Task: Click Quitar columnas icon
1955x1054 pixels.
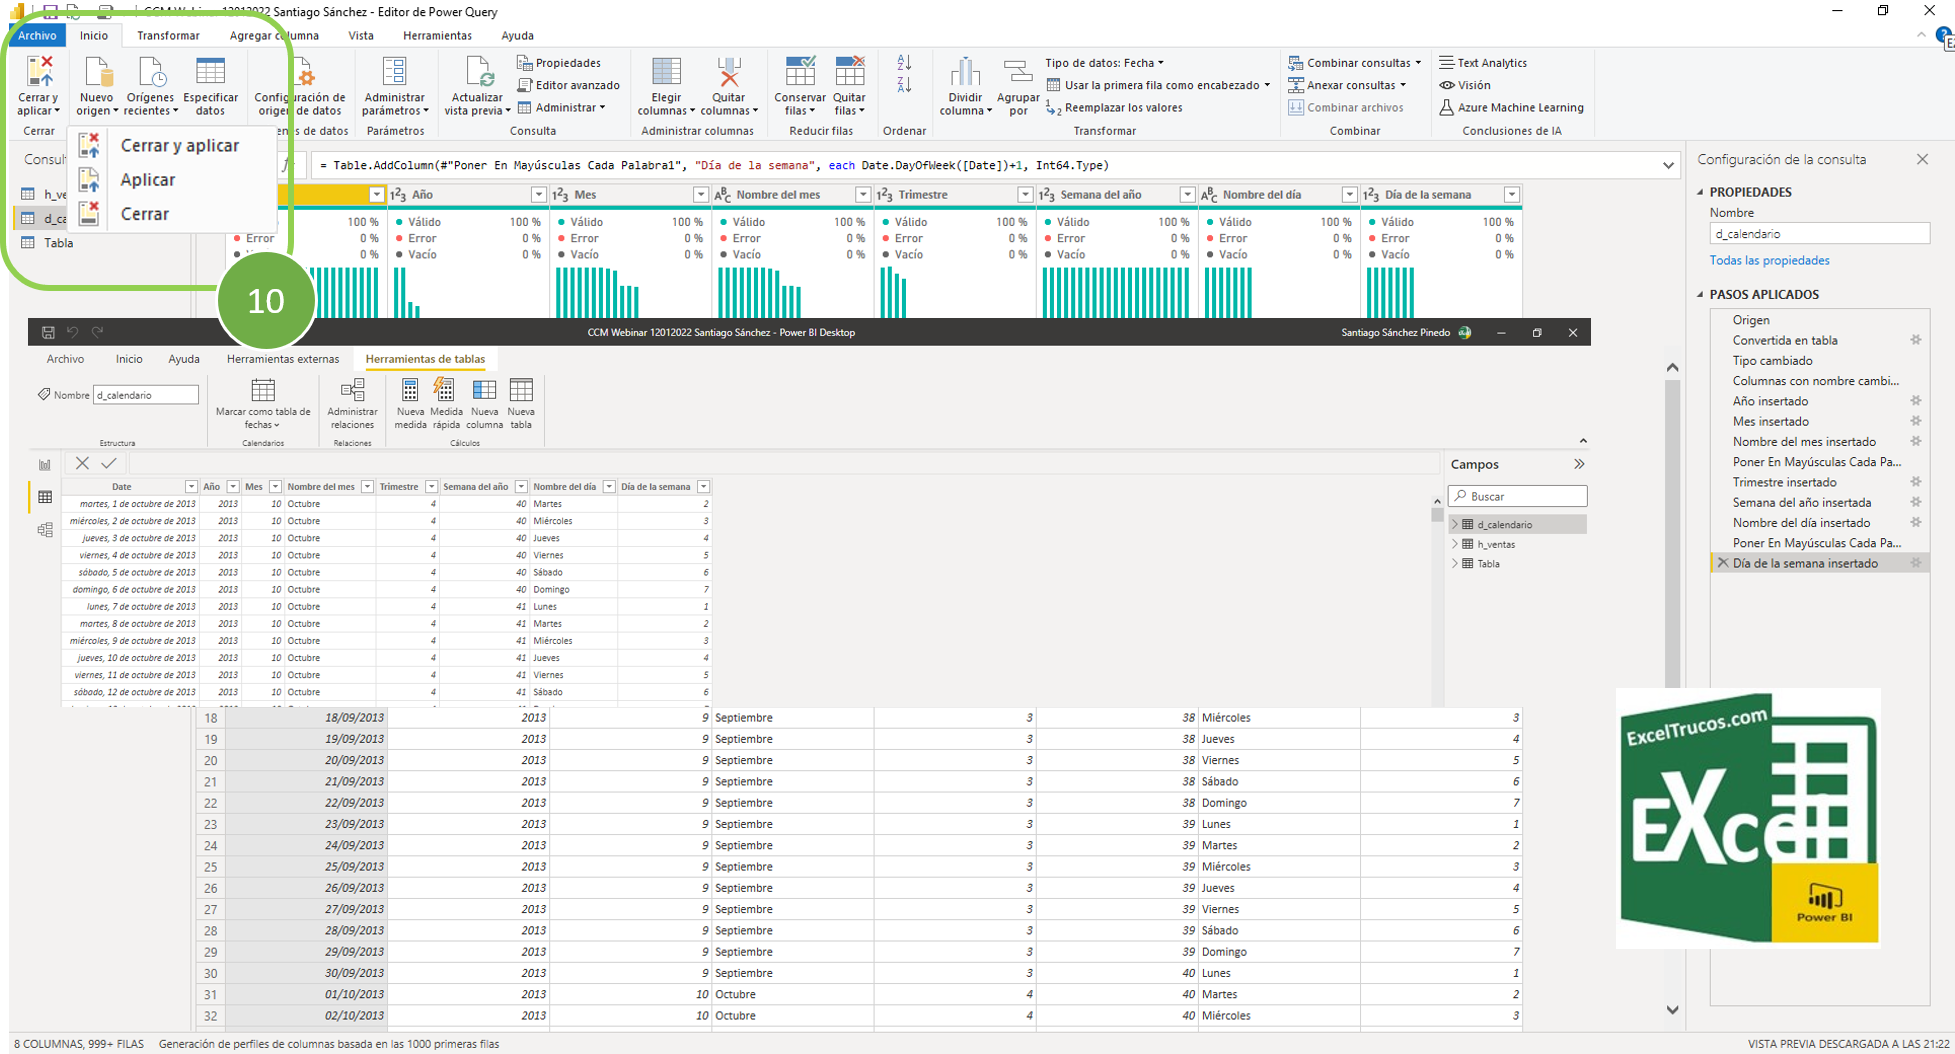Action: click(x=728, y=74)
